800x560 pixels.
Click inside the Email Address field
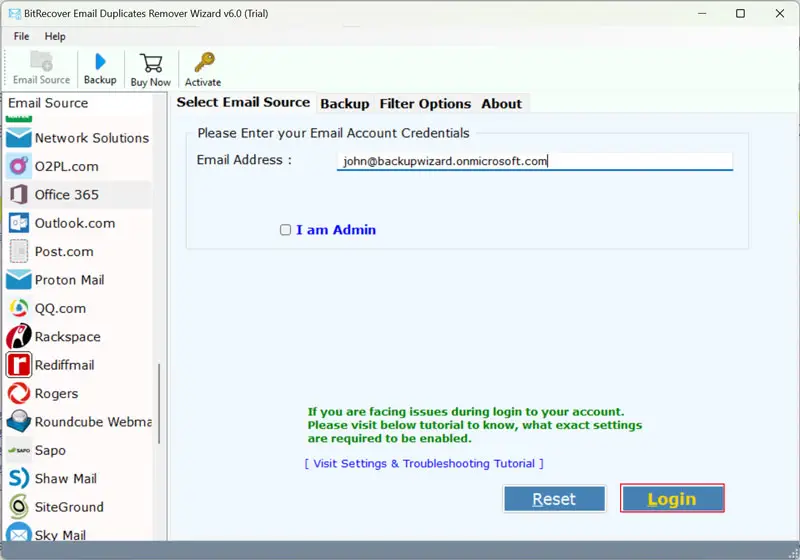534,161
